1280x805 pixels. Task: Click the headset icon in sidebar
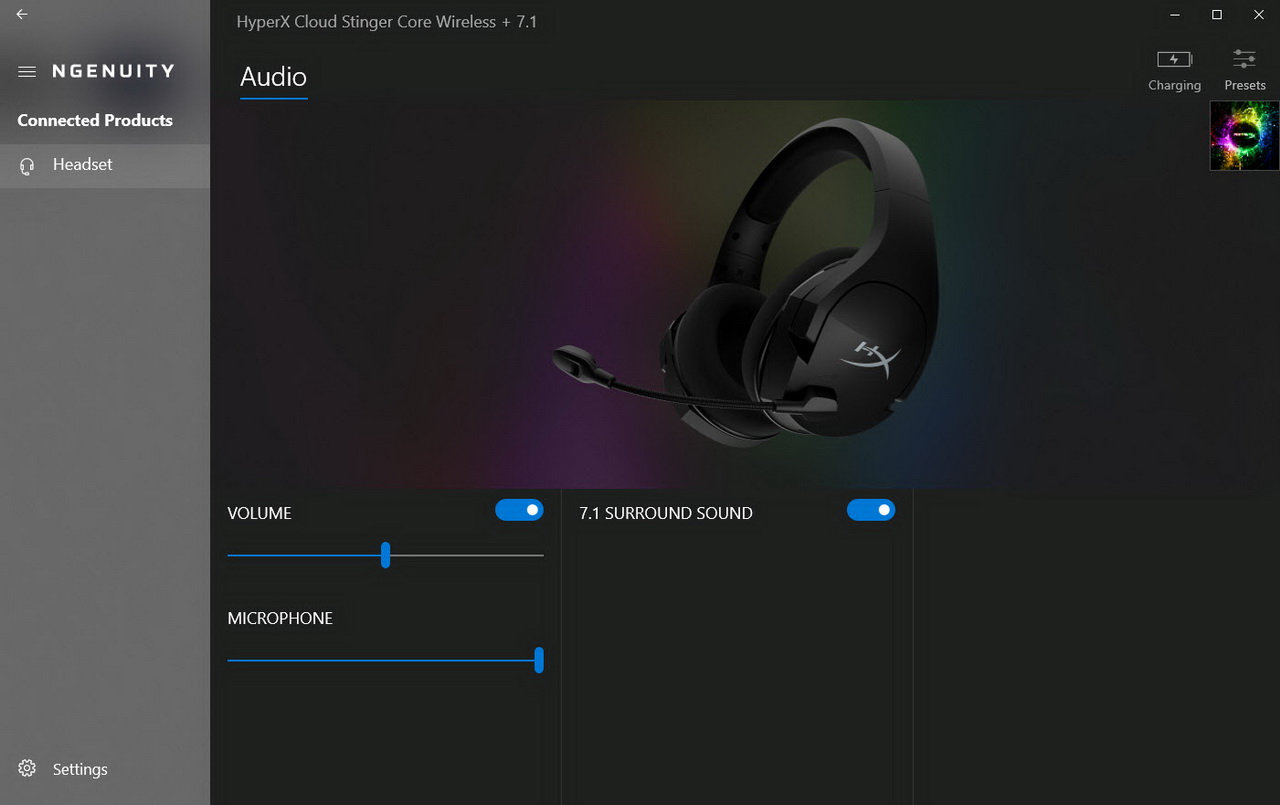(27, 166)
